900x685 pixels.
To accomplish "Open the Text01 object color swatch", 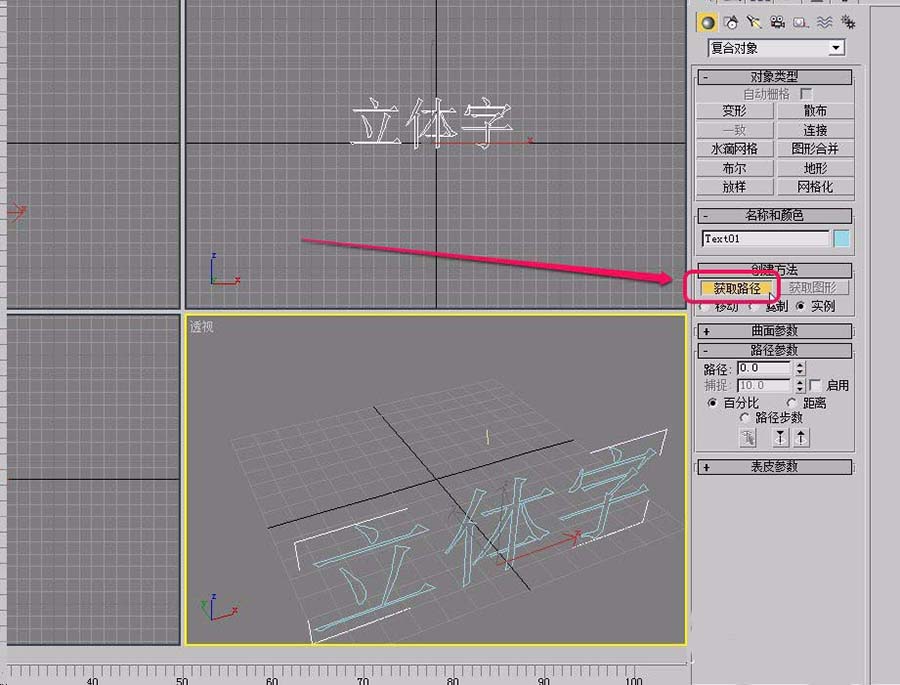I will 842,238.
